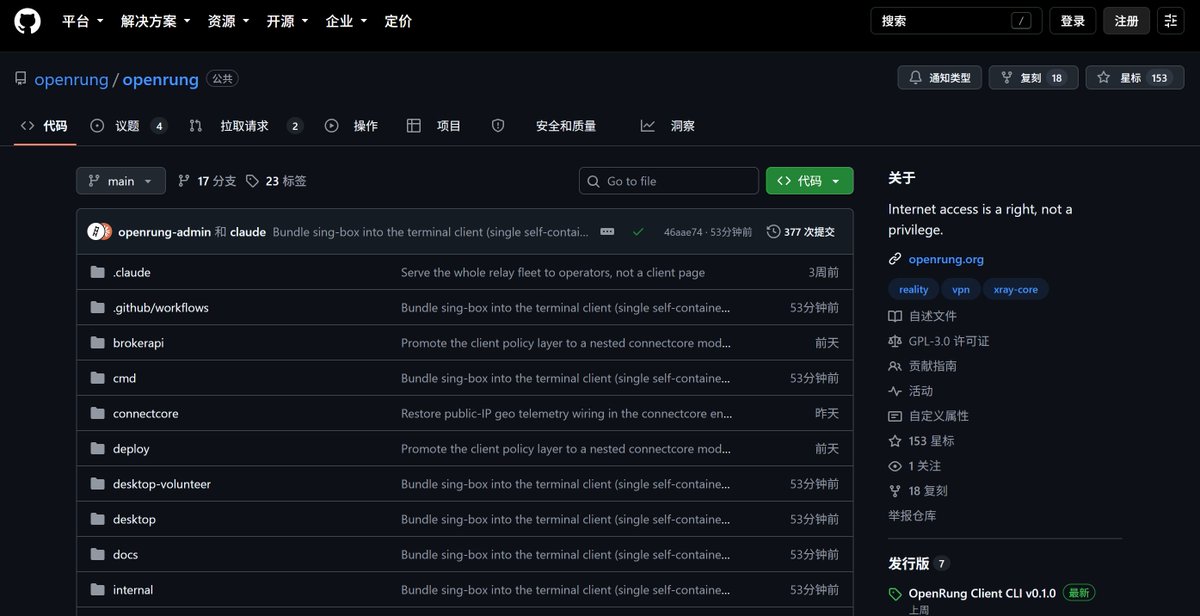This screenshot has width=1200, height=616.
Task: Open the GPL-3.0 许可证 license link
Action: tap(938, 341)
